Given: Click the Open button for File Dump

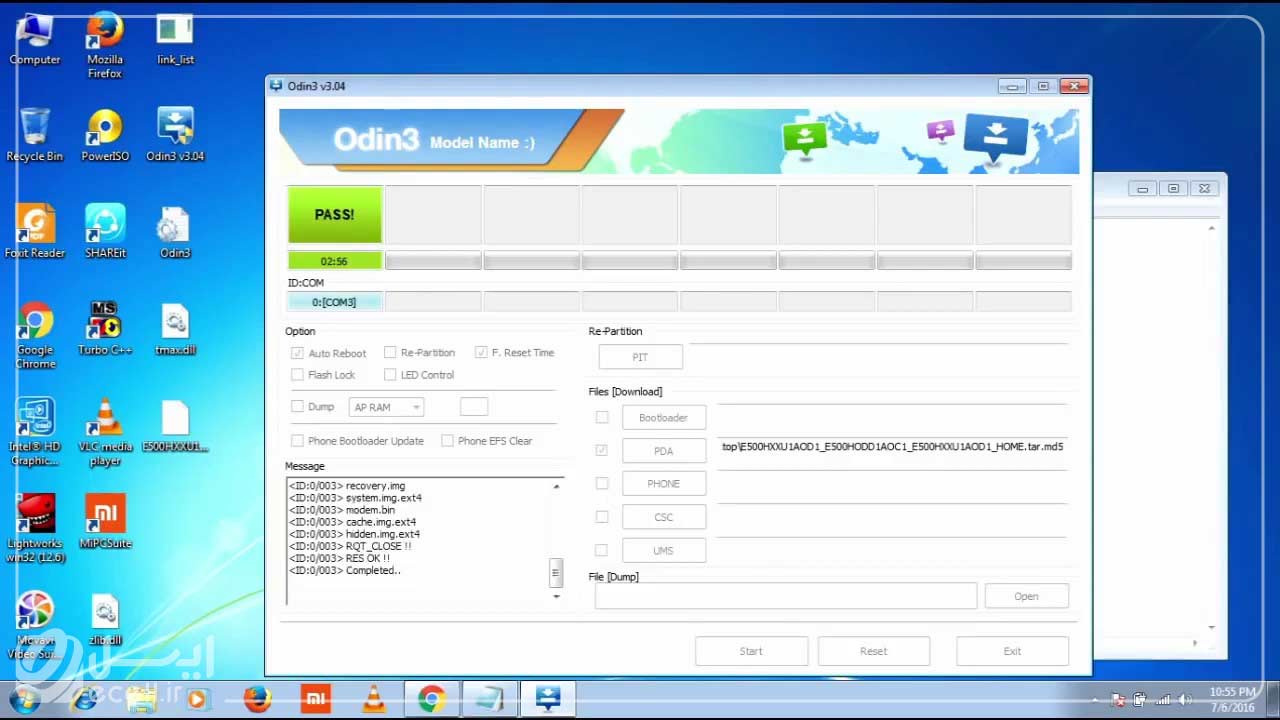Looking at the screenshot, I should click(x=1026, y=596).
